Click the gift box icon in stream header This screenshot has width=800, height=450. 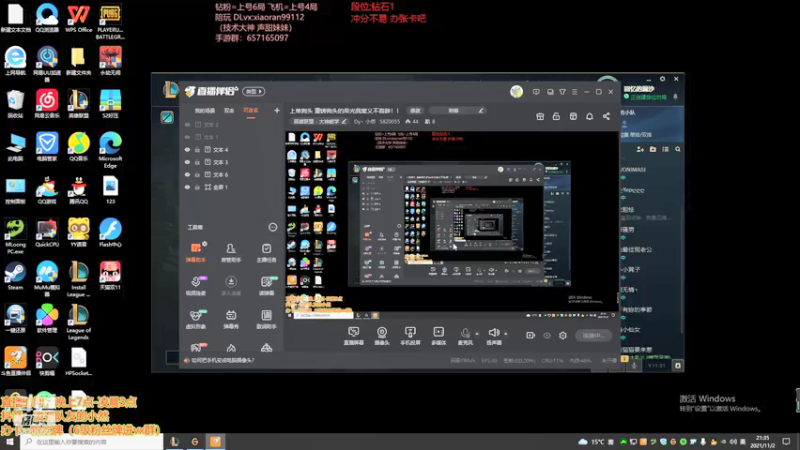click(540, 116)
